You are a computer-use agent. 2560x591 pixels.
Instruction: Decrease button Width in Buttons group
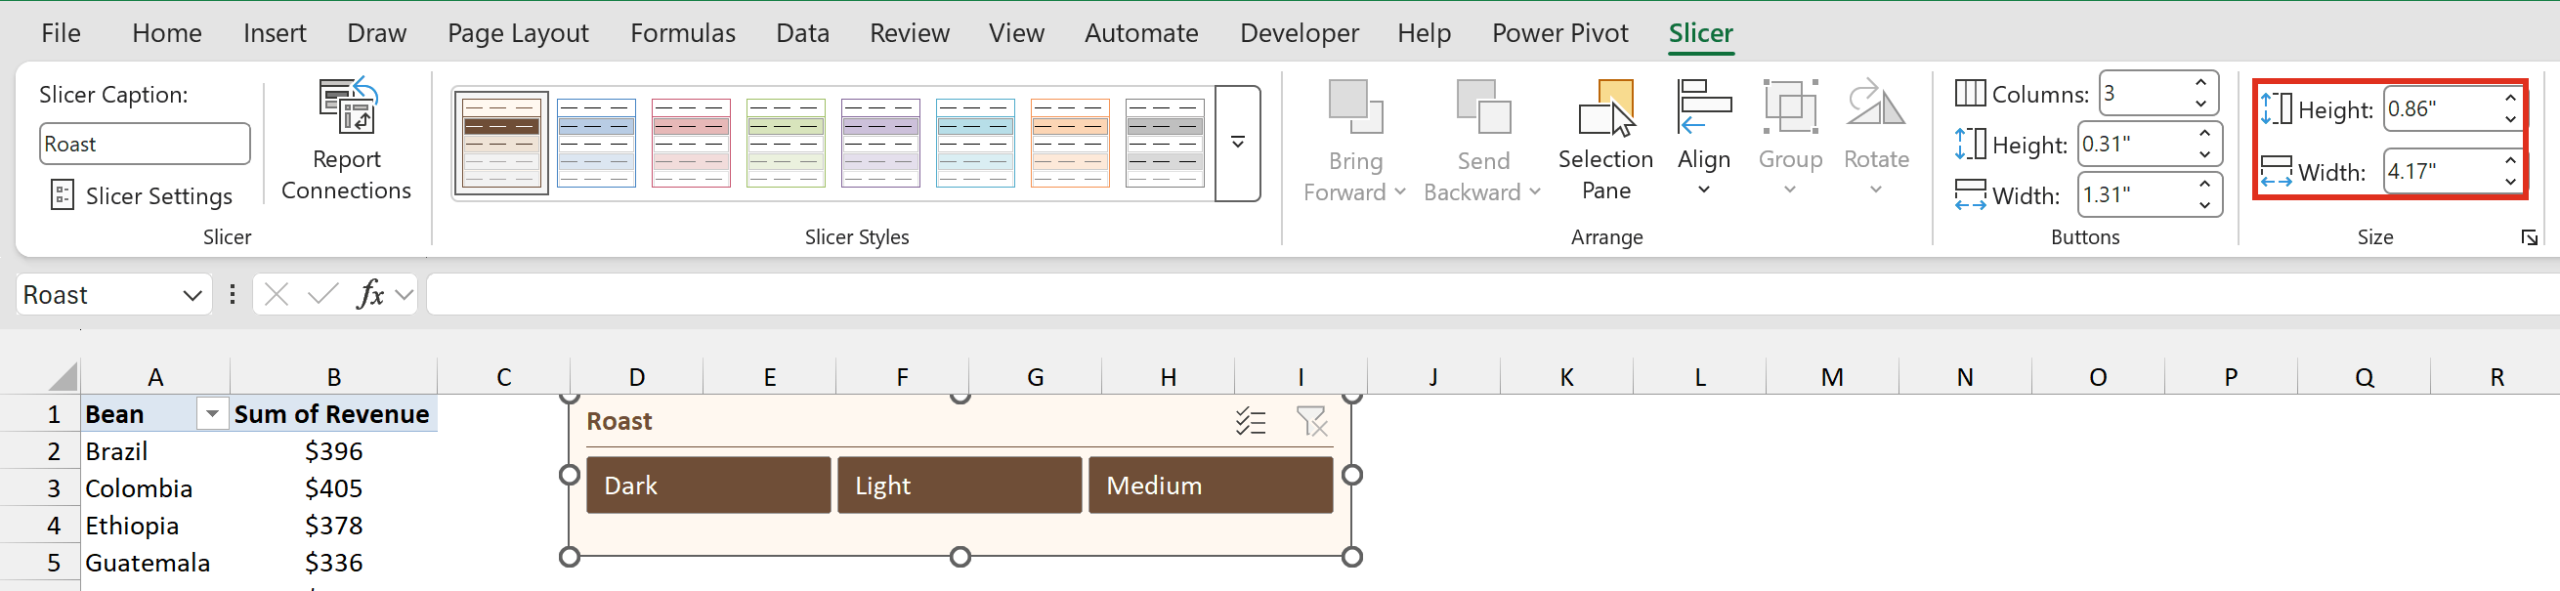point(2205,206)
